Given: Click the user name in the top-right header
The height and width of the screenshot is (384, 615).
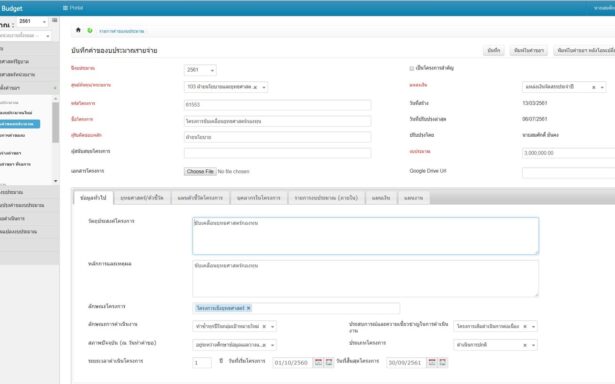Looking at the screenshot, I should [604, 8].
